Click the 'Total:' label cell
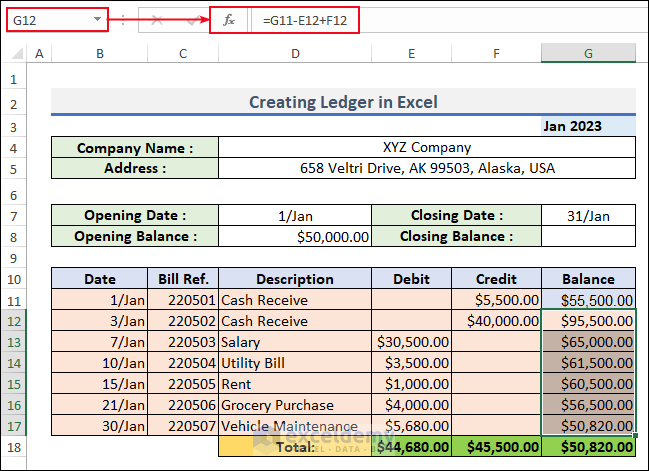Screen dimensions: 649x471 click(x=295, y=447)
